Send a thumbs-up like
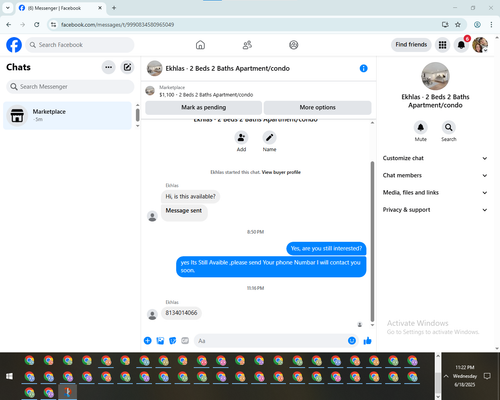 (x=367, y=341)
